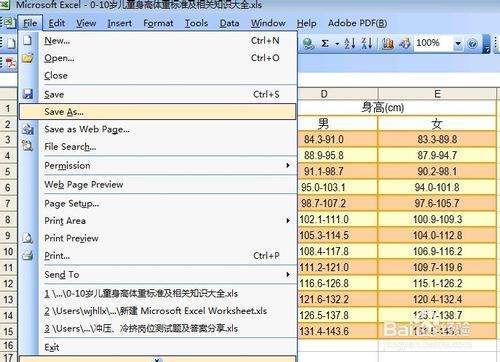Click the Drawing toolbar icon
This screenshot has width=500, height=362.
point(405,43)
